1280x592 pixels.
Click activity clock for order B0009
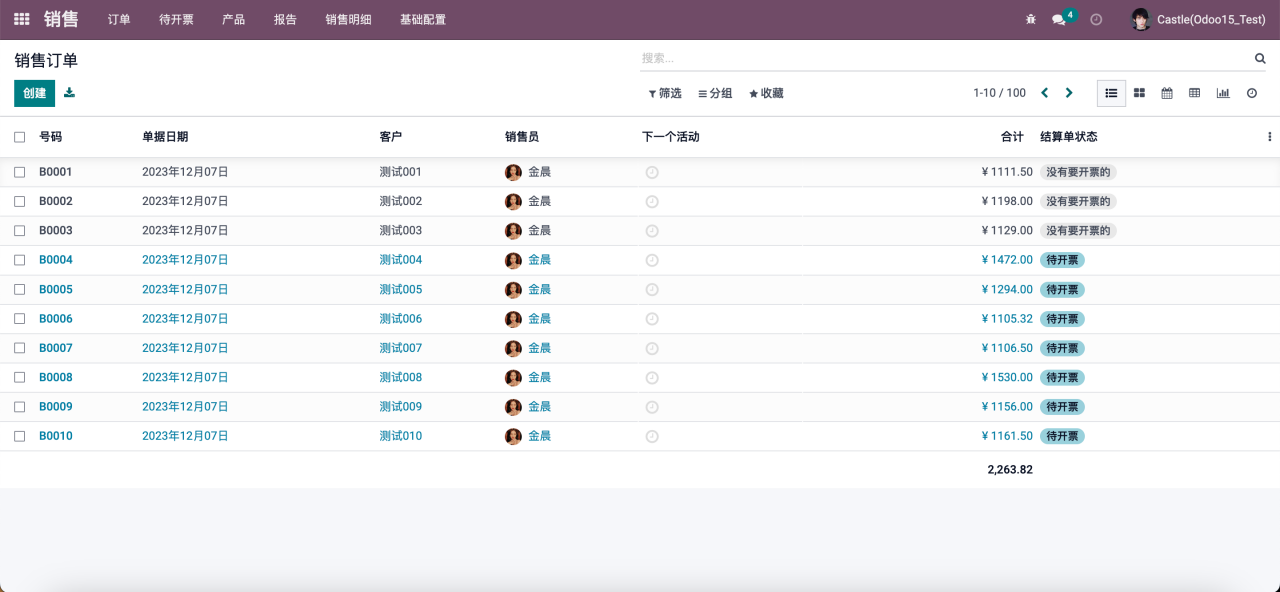coord(652,407)
